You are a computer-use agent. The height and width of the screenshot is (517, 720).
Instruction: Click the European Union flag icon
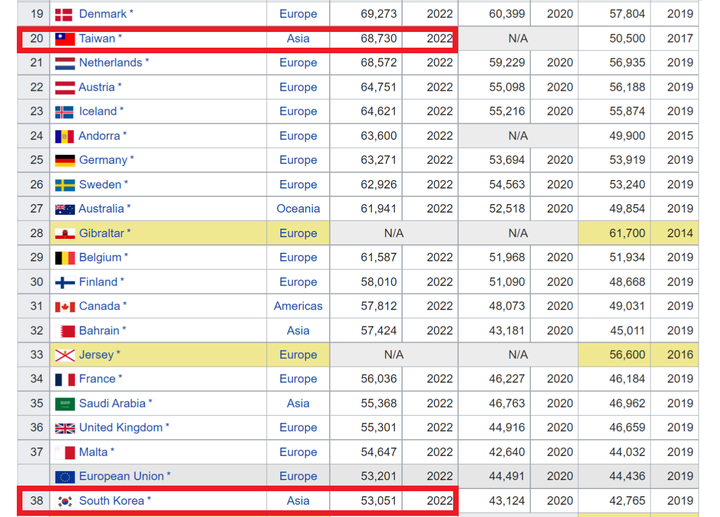(65, 477)
